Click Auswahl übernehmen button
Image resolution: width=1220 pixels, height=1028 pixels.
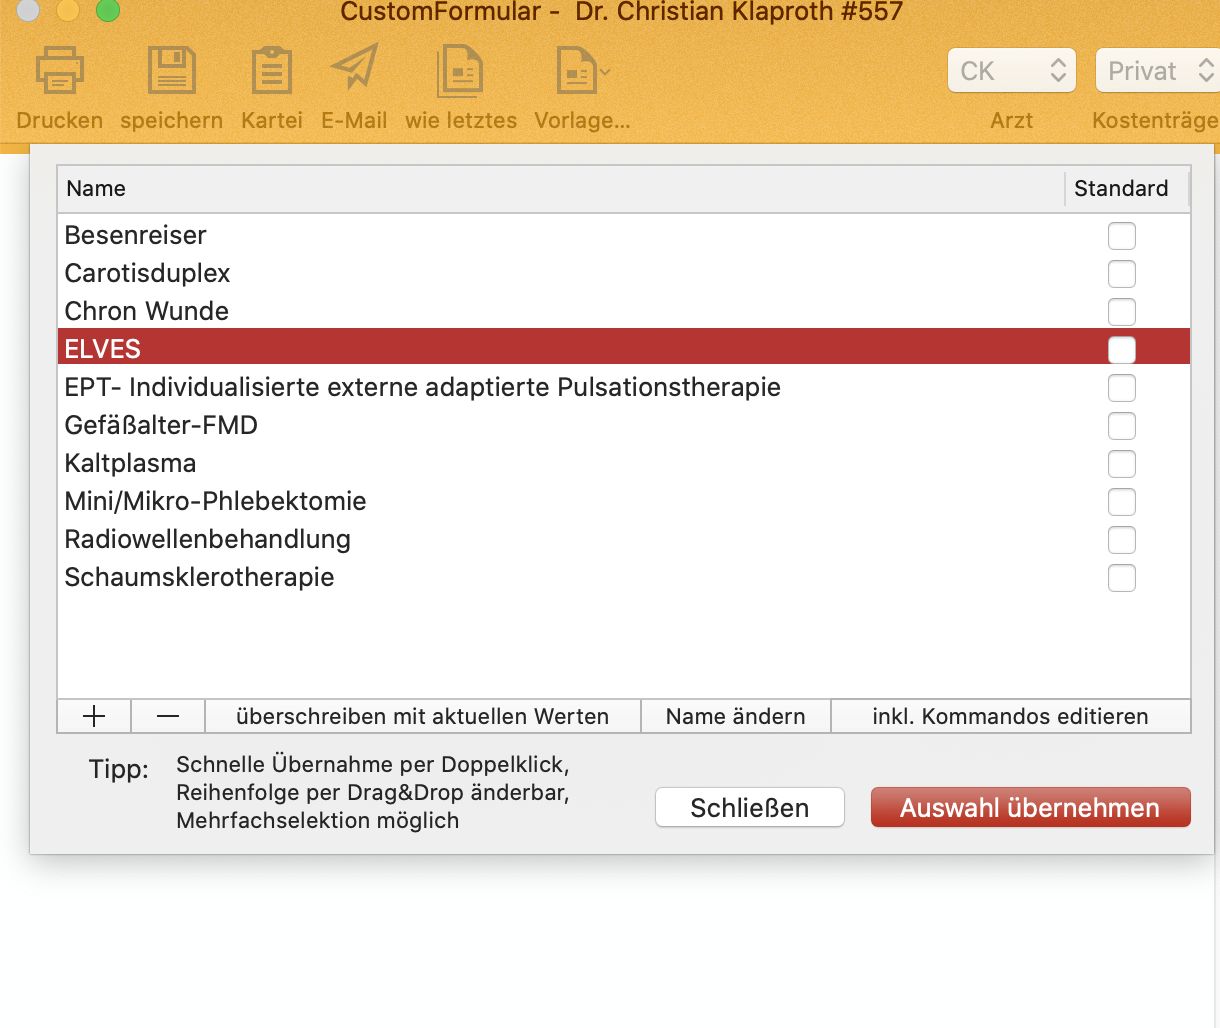pyautogui.click(x=1030, y=808)
